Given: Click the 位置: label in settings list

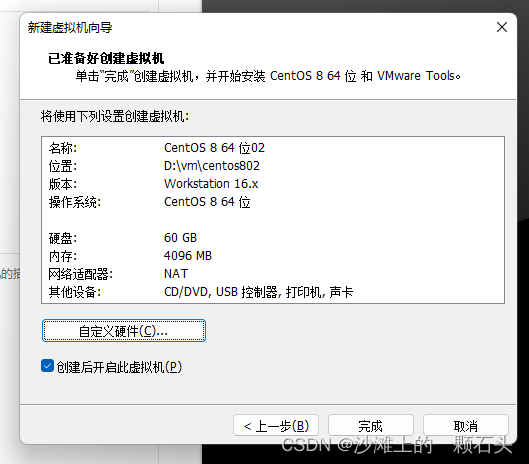Looking at the screenshot, I should [63, 166].
